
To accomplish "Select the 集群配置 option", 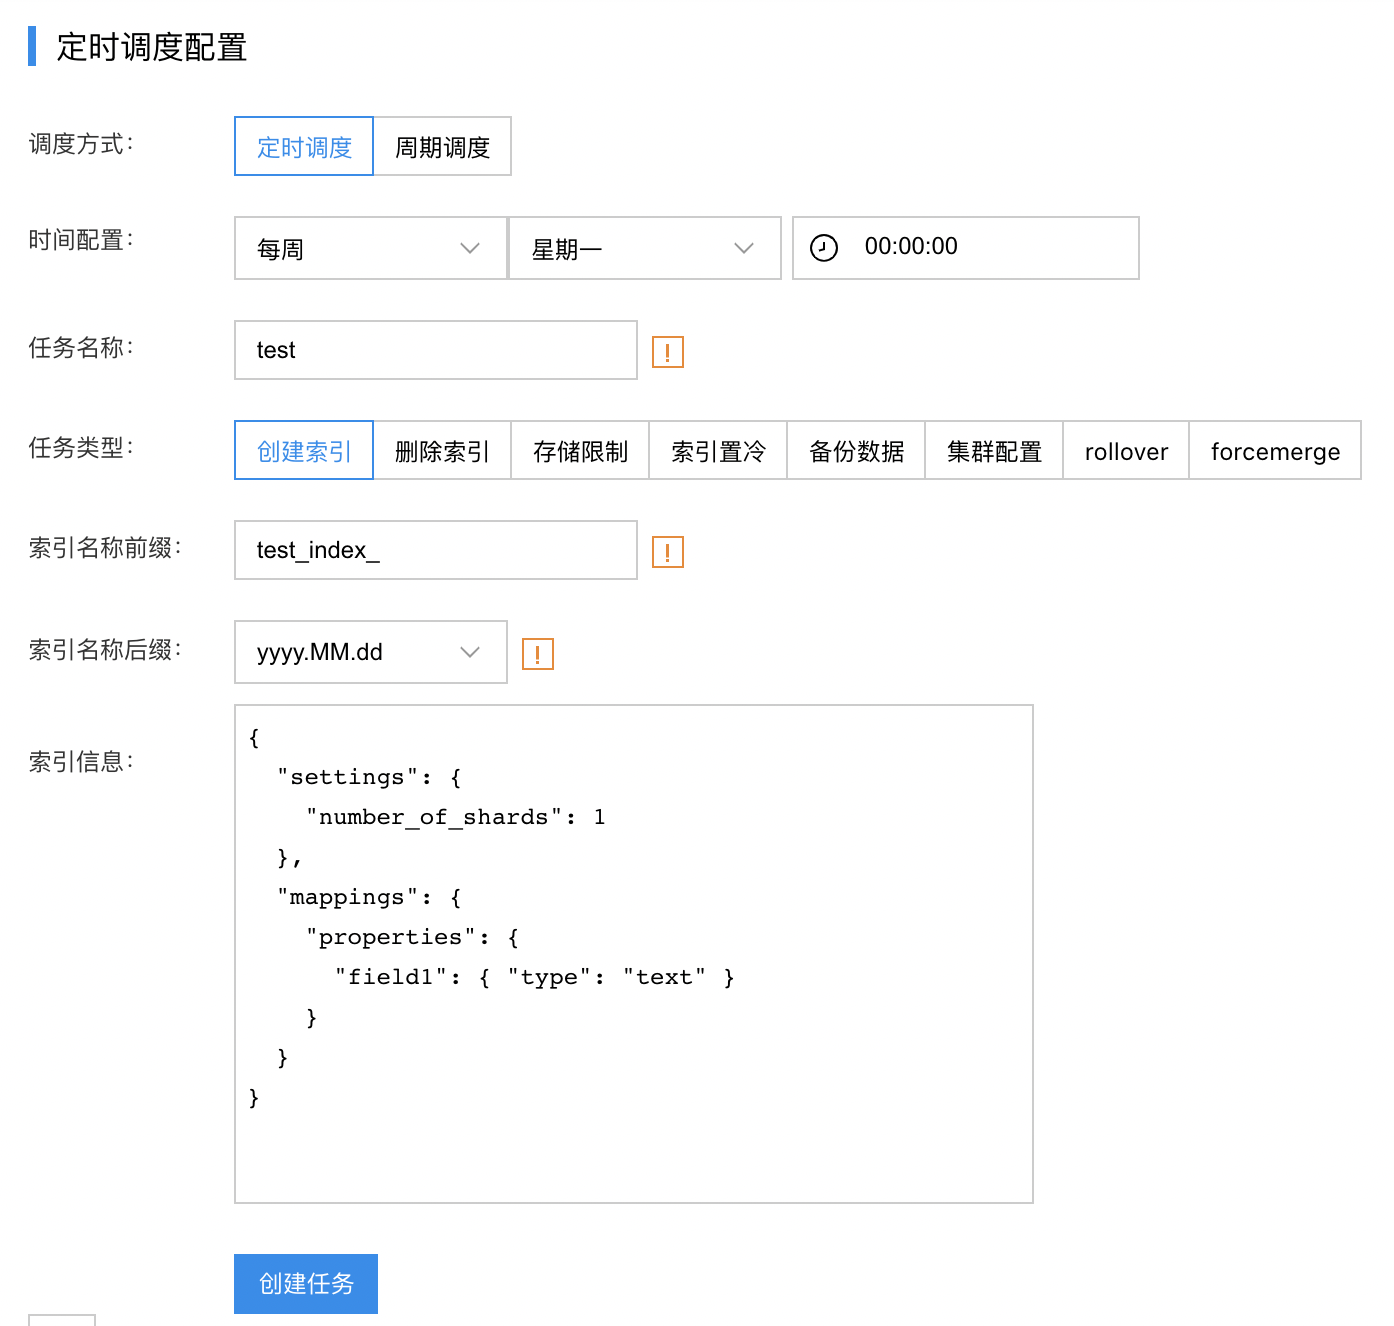I will point(994,451).
